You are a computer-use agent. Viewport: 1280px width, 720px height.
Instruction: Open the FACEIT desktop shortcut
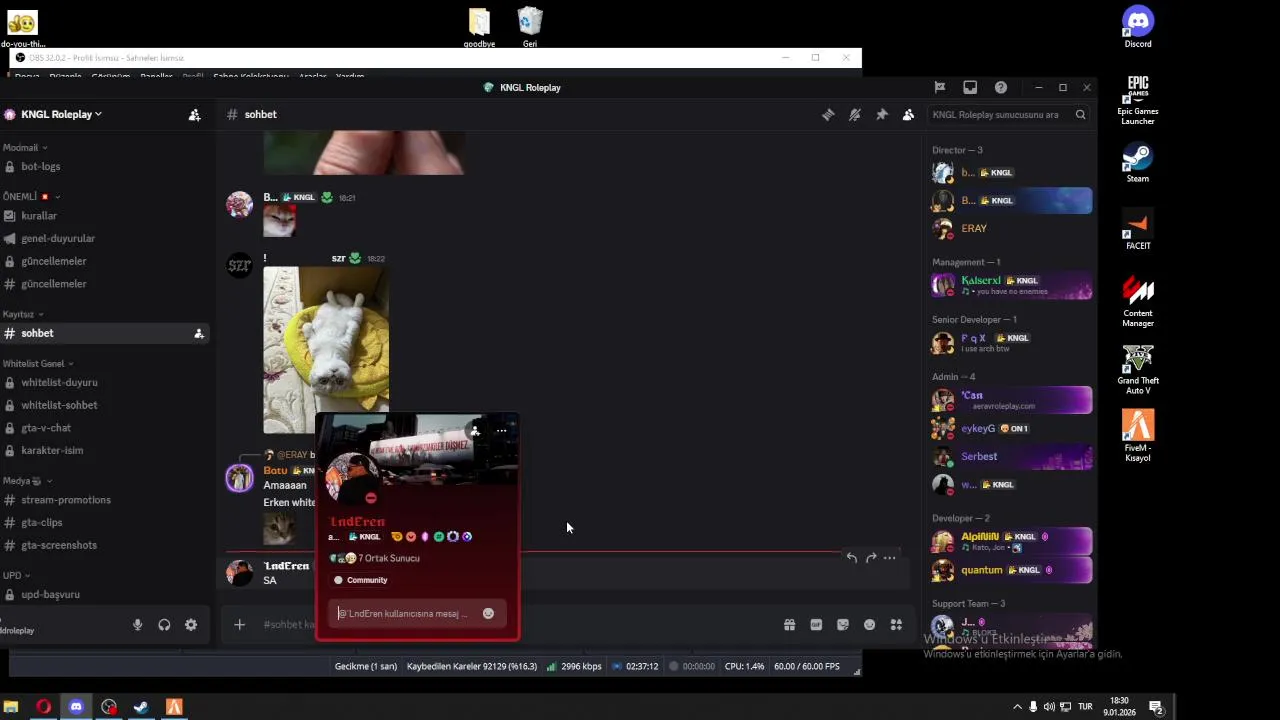click(x=1138, y=231)
